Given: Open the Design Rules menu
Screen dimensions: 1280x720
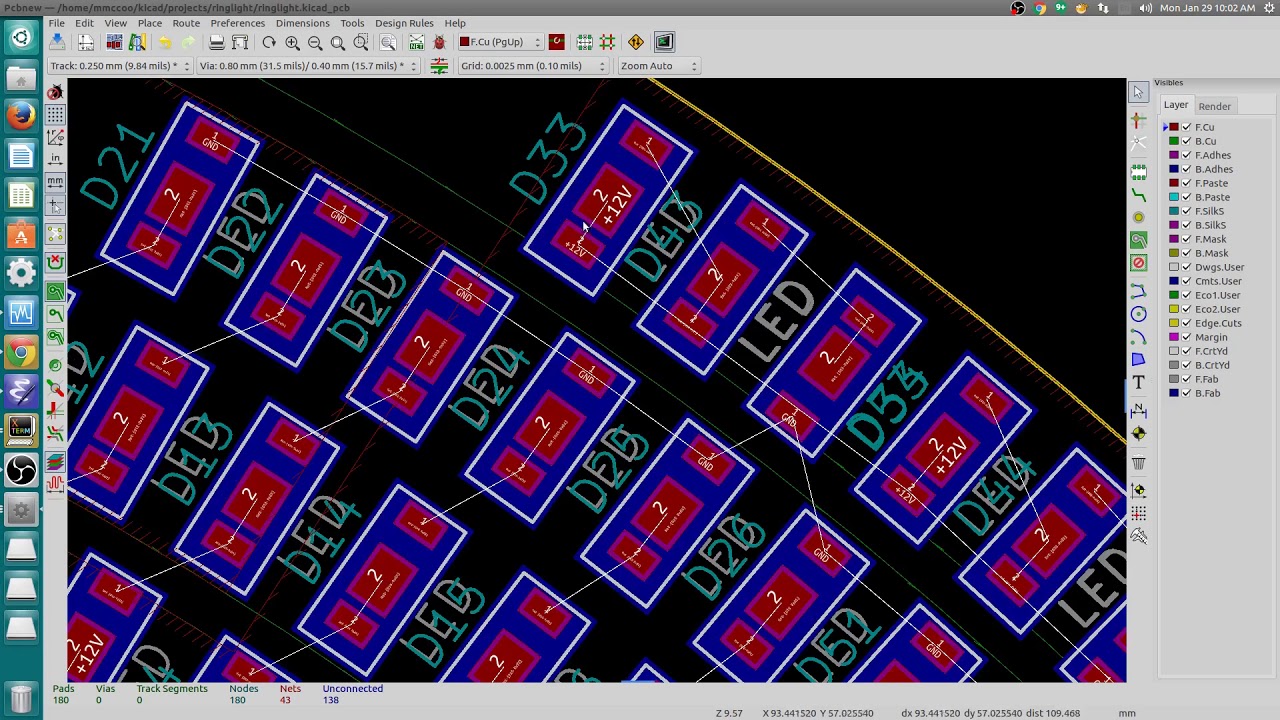Looking at the screenshot, I should (404, 23).
